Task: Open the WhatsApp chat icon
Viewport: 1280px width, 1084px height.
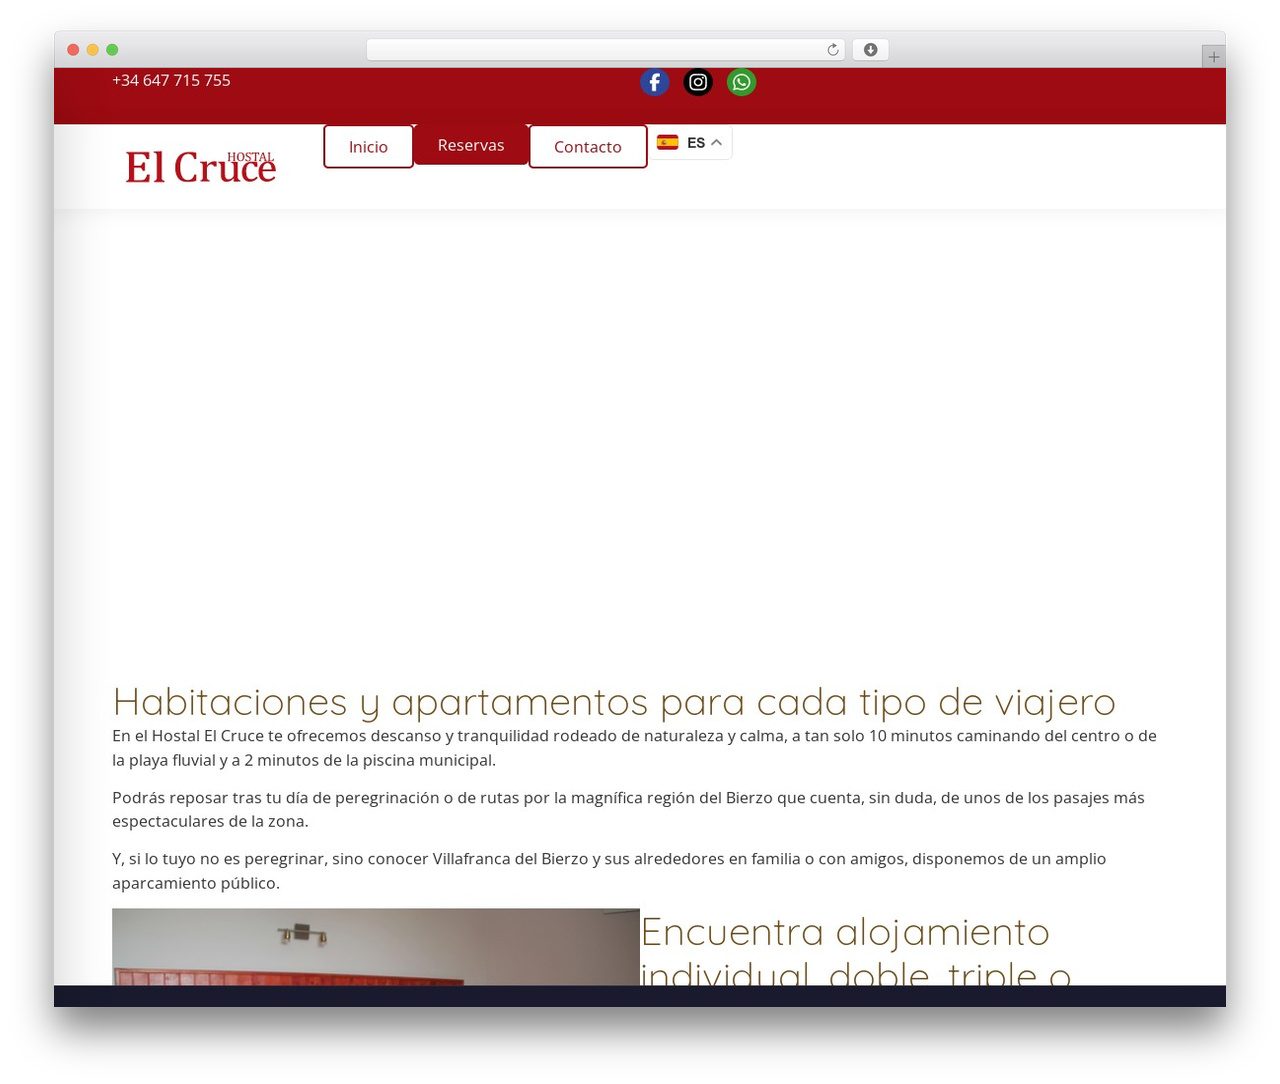Action: [x=742, y=82]
